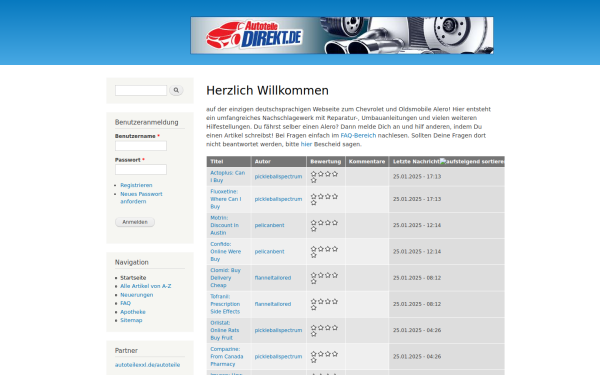
Task: Open the Registrieren link
Action: 136,185
